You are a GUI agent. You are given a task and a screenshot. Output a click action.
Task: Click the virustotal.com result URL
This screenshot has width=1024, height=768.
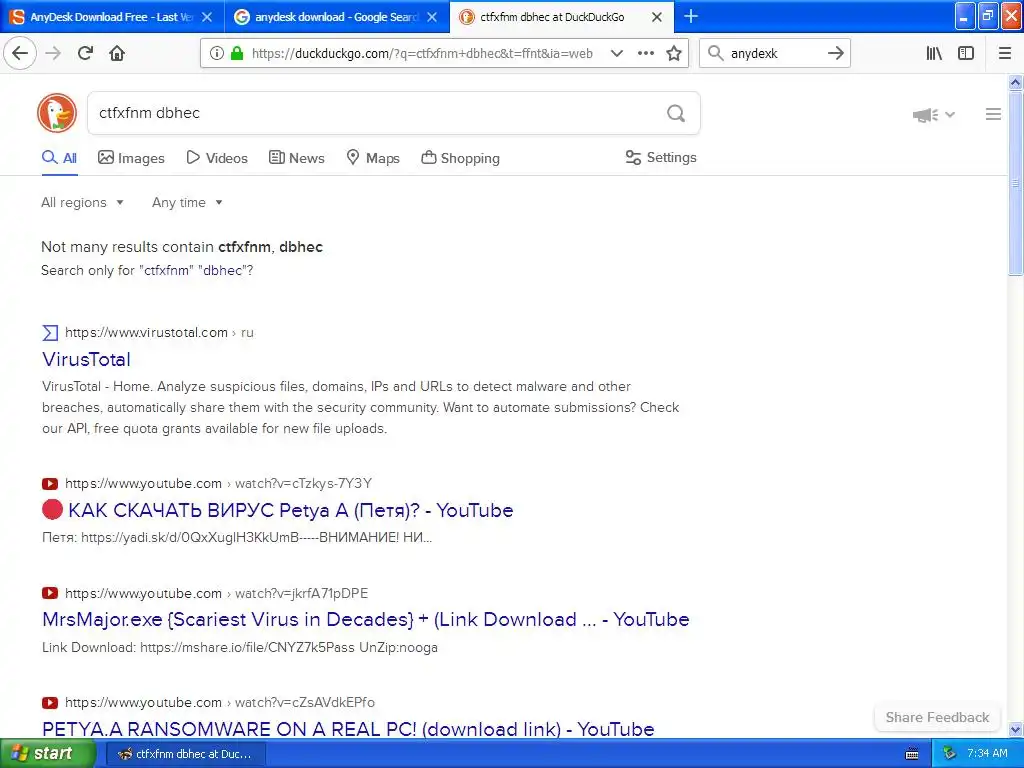pyautogui.click(x=159, y=332)
